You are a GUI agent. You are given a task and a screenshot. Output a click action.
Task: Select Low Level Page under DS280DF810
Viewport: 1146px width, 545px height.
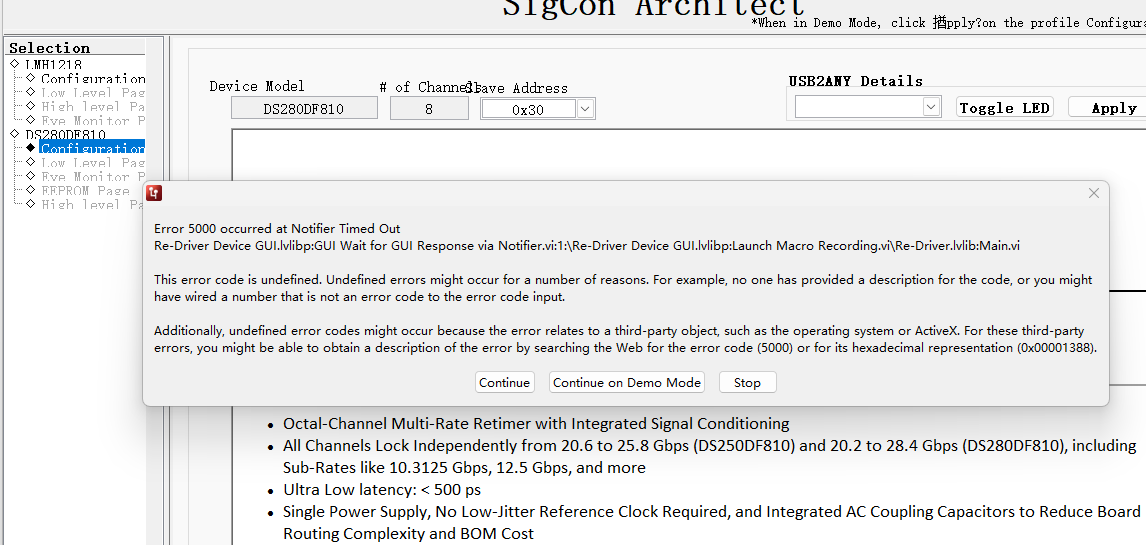92,162
